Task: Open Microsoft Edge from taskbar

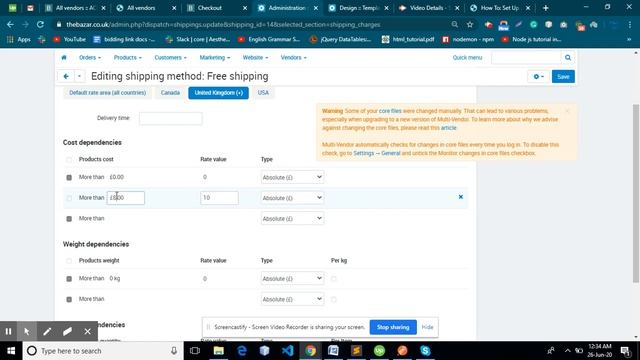Action: point(242,351)
